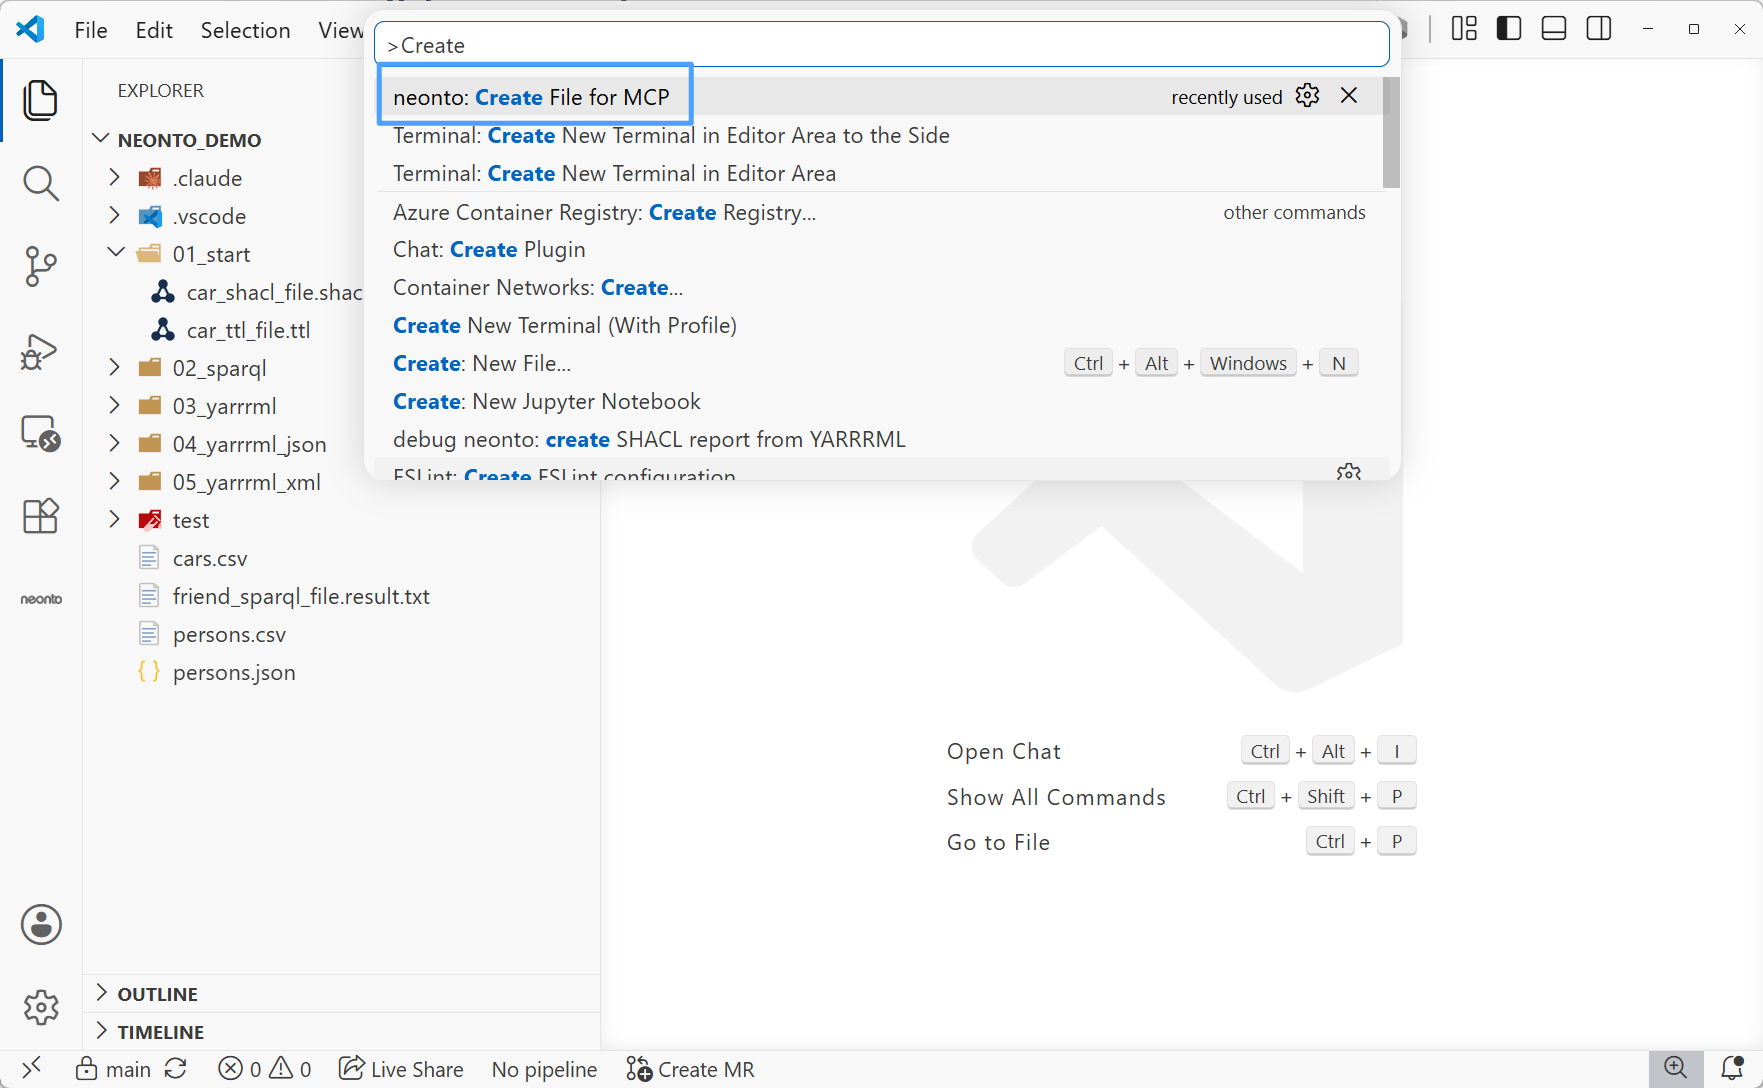Open the neonto sidebar view
1763x1088 pixels.
click(x=41, y=599)
